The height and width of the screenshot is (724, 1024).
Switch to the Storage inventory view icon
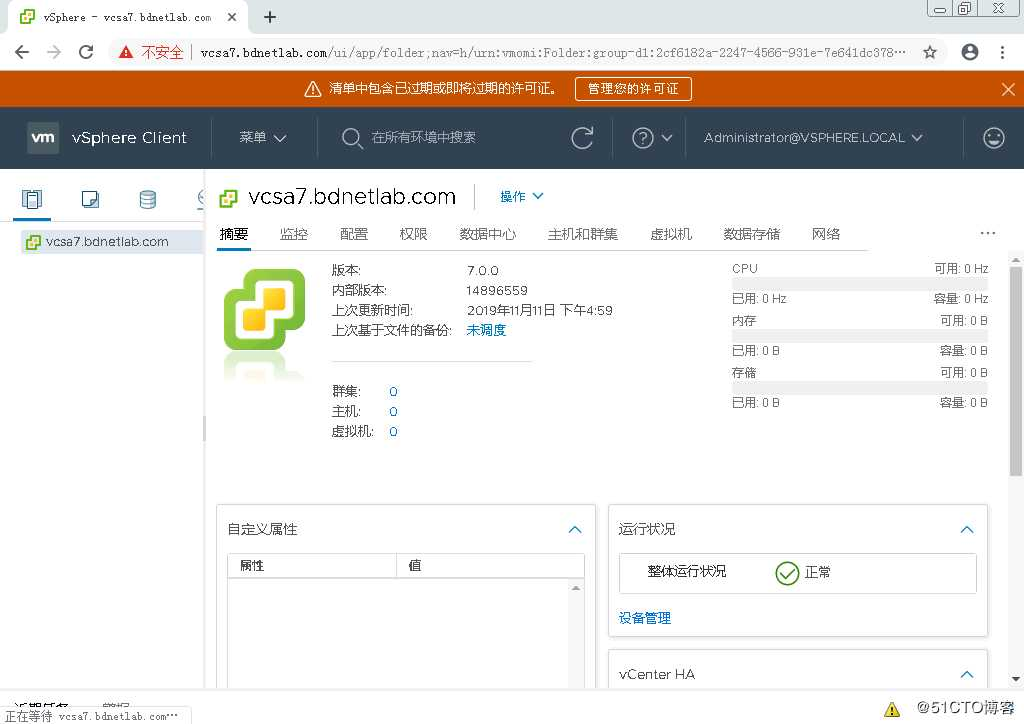(x=148, y=199)
